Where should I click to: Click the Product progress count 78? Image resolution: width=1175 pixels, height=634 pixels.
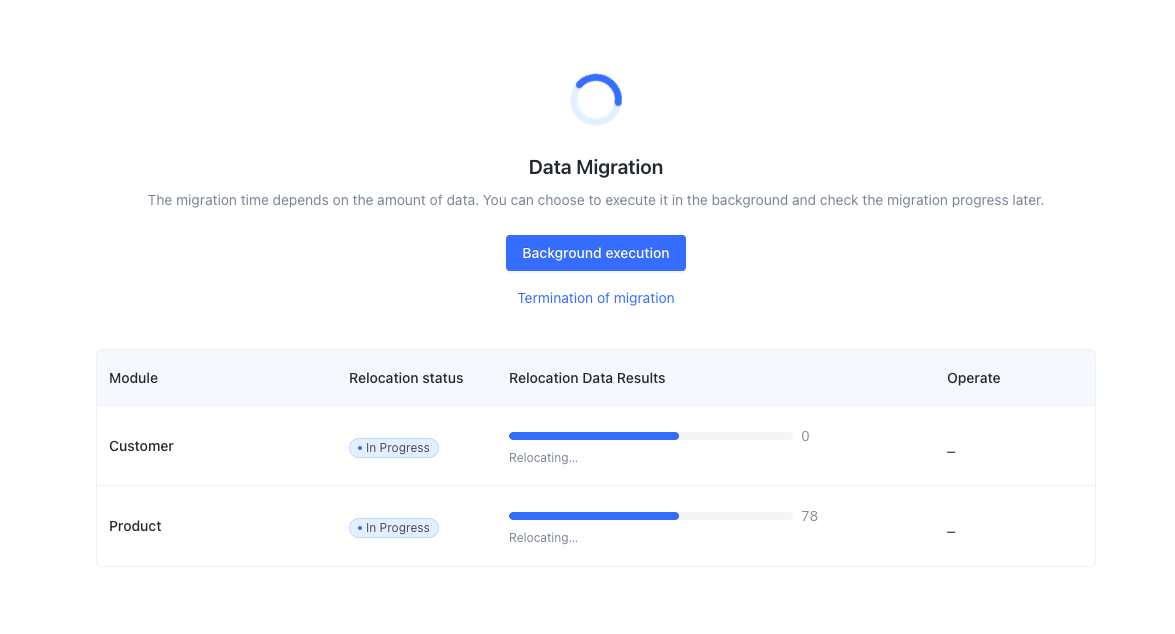809,516
